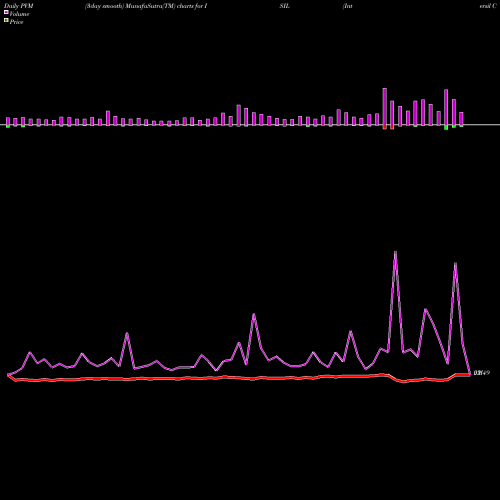
Task: Click the red-green Price legend swatch
Action: pos(6,21)
